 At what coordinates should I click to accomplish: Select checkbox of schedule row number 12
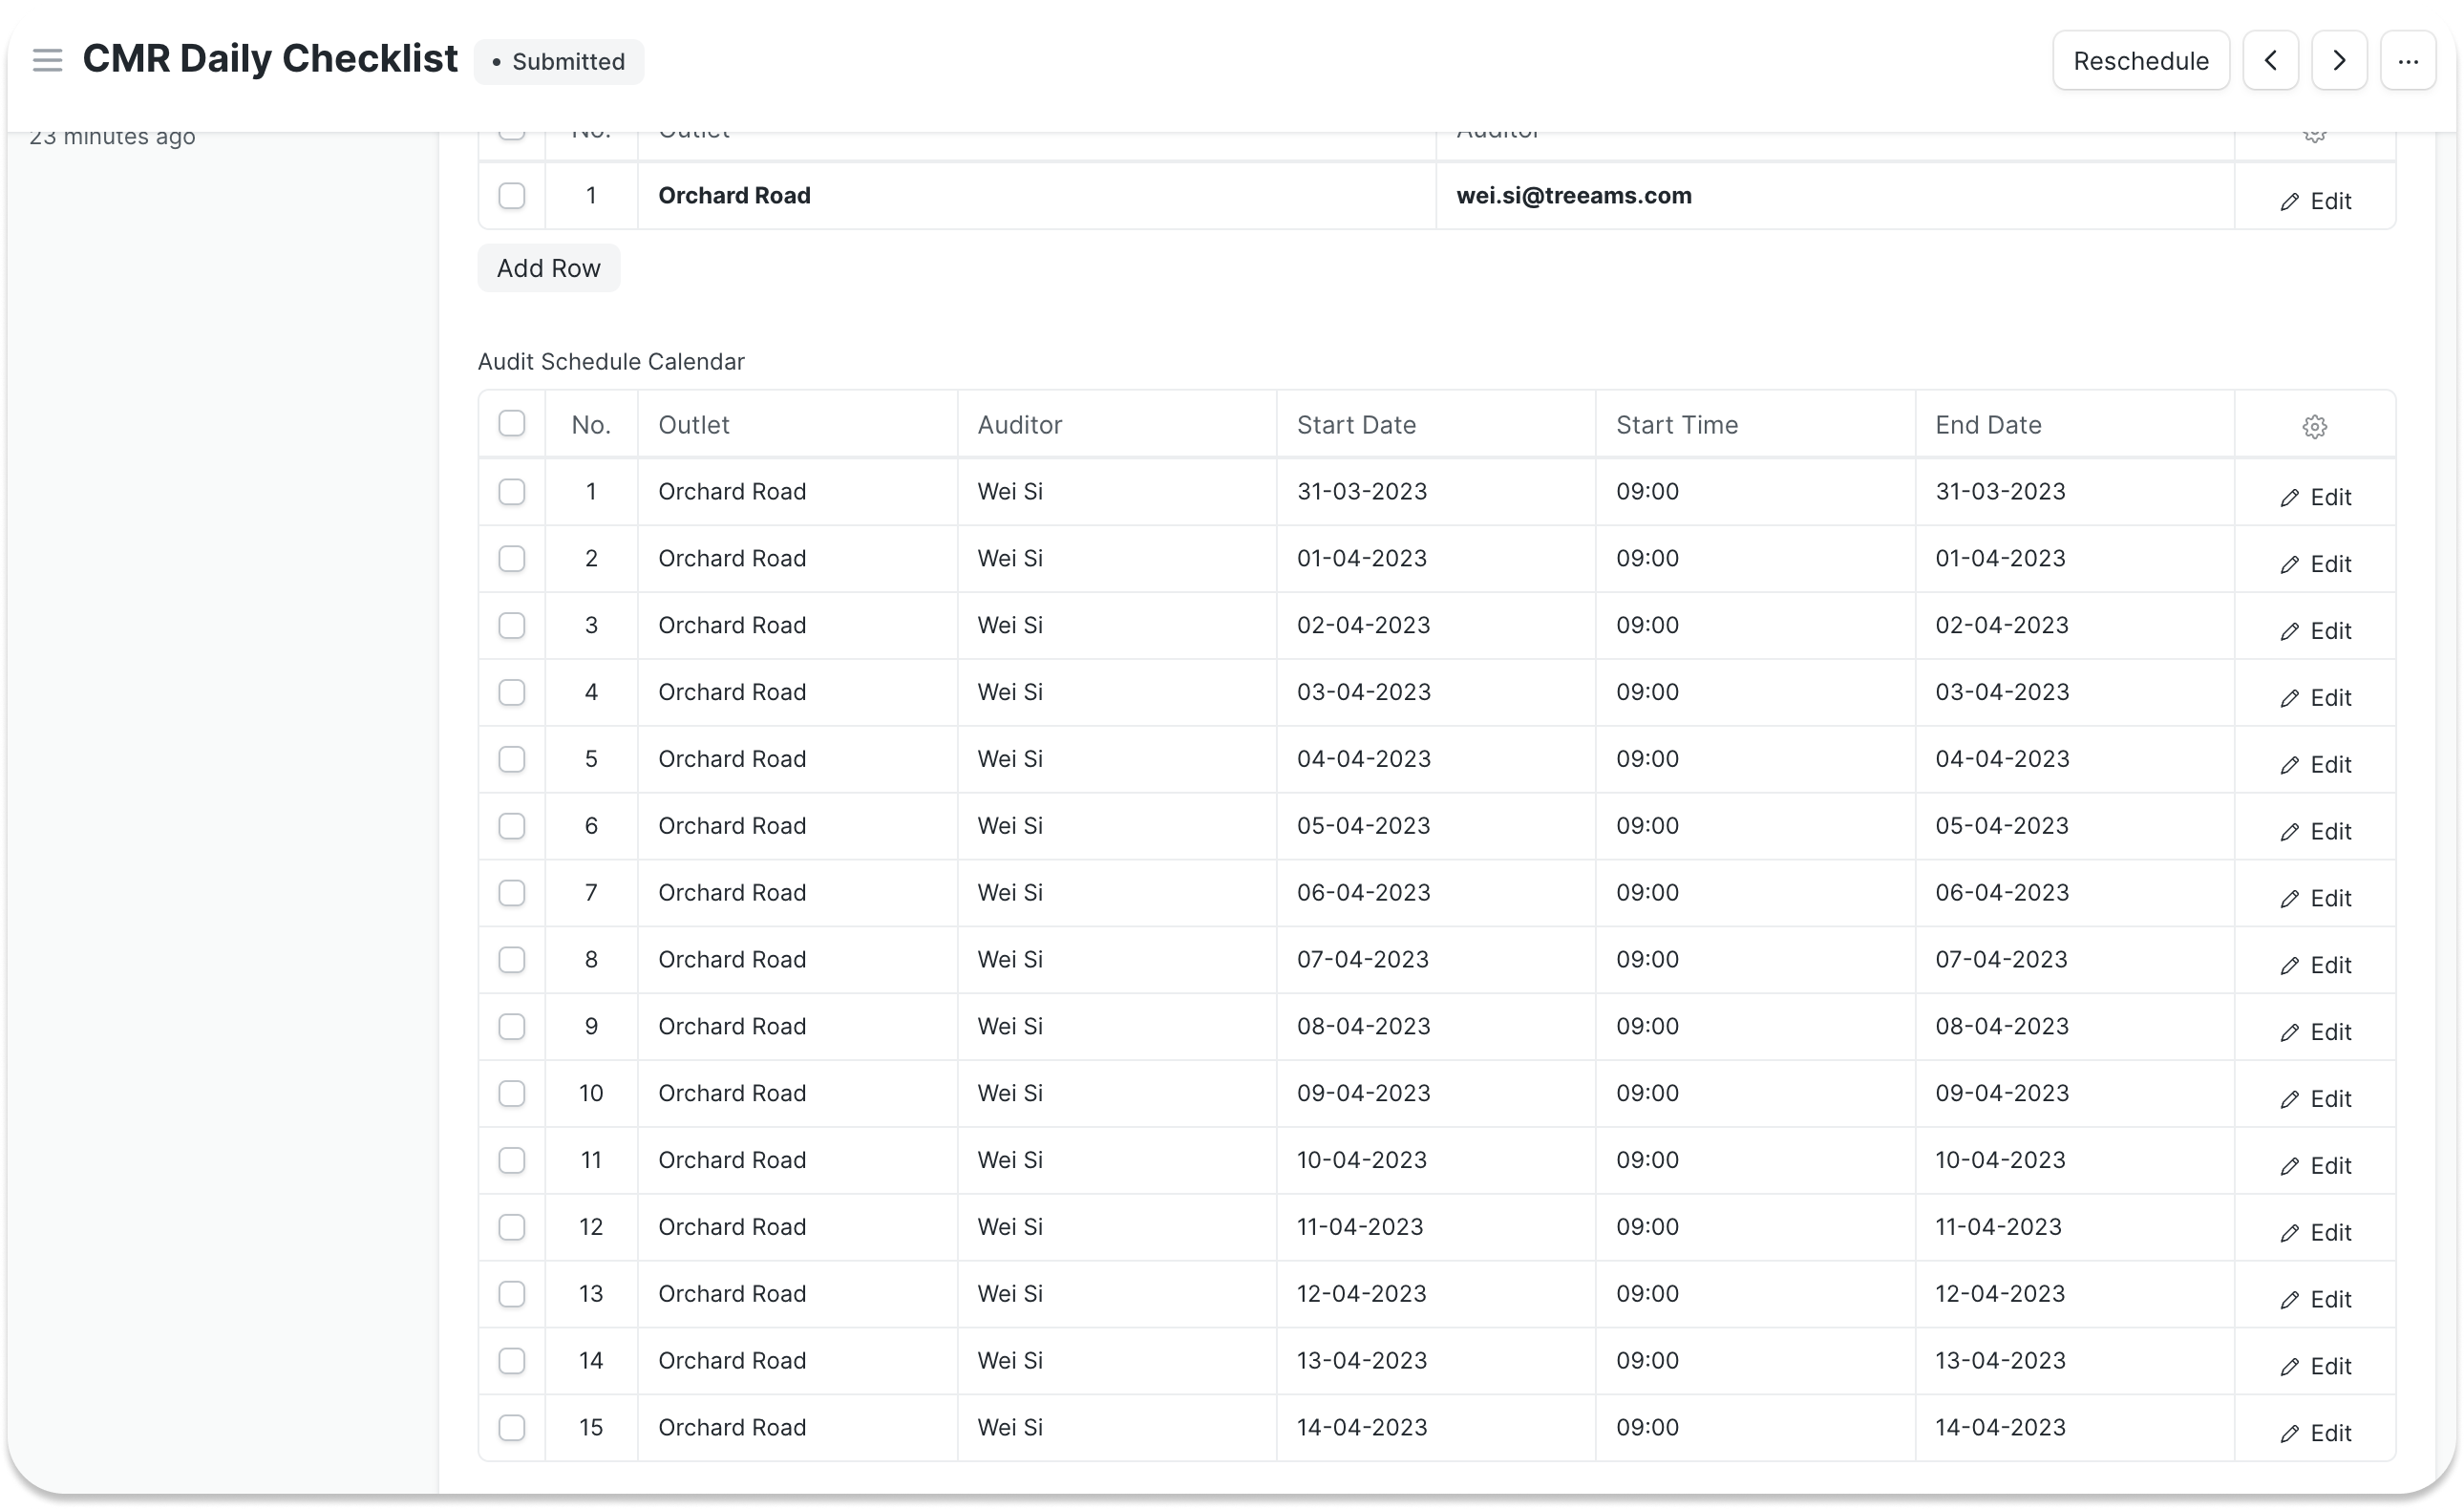pyautogui.click(x=512, y=1228)
